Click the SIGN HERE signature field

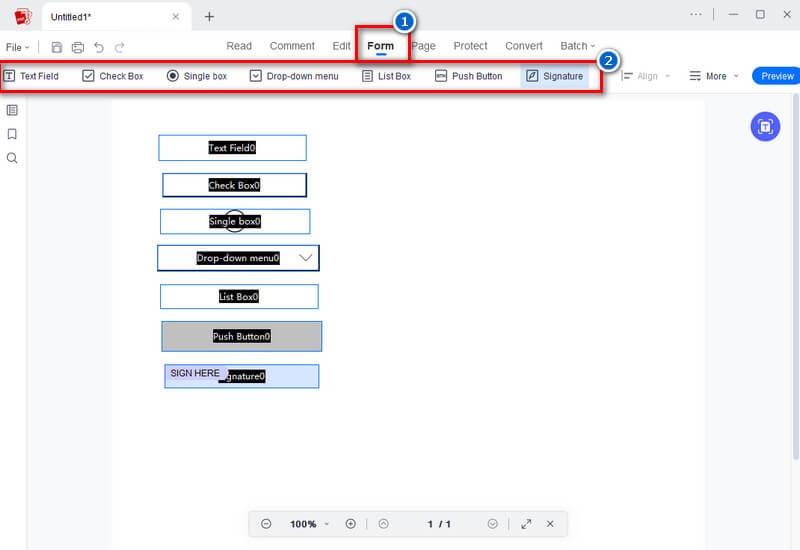(x=242, y=376)
